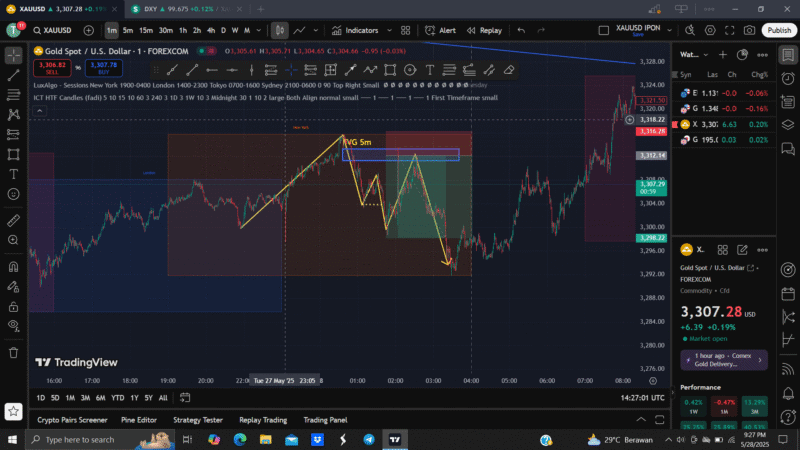Set the chart range to YTD
Image resolution: width=800 pixels, height=450 pixels.
118,397
